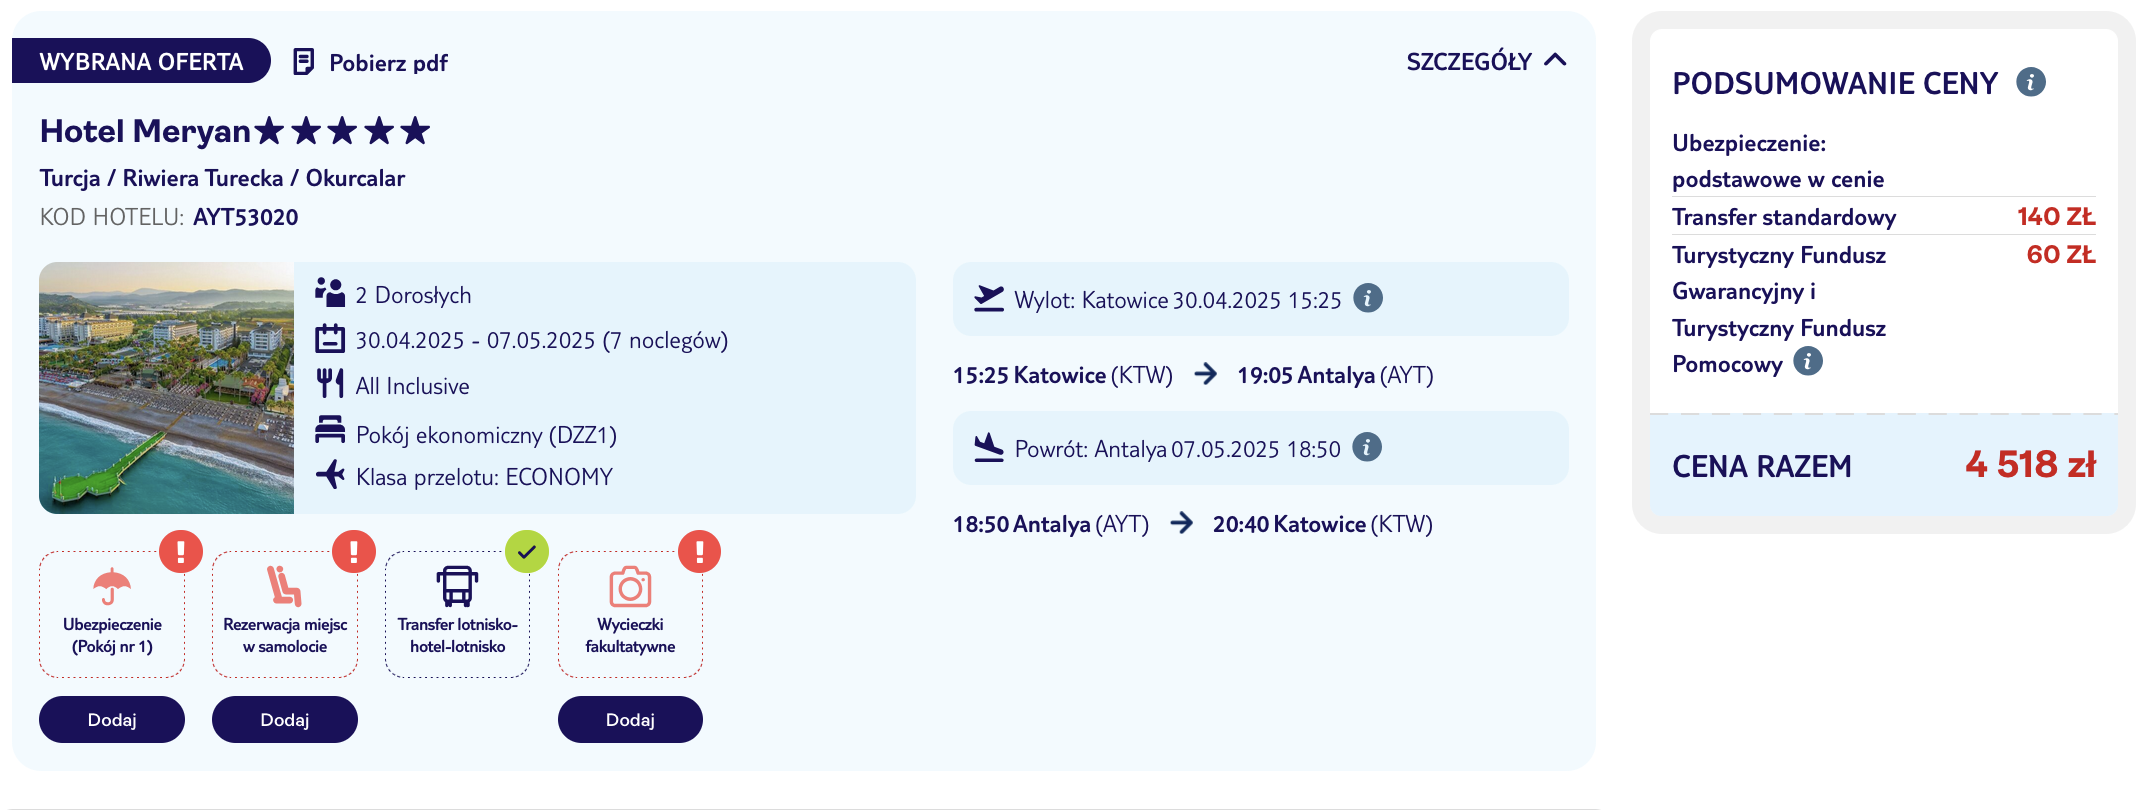Click the Hotel Meryan beach thumbnail
This screenshot has height=810, width=2144.
[x=167, y=388]
